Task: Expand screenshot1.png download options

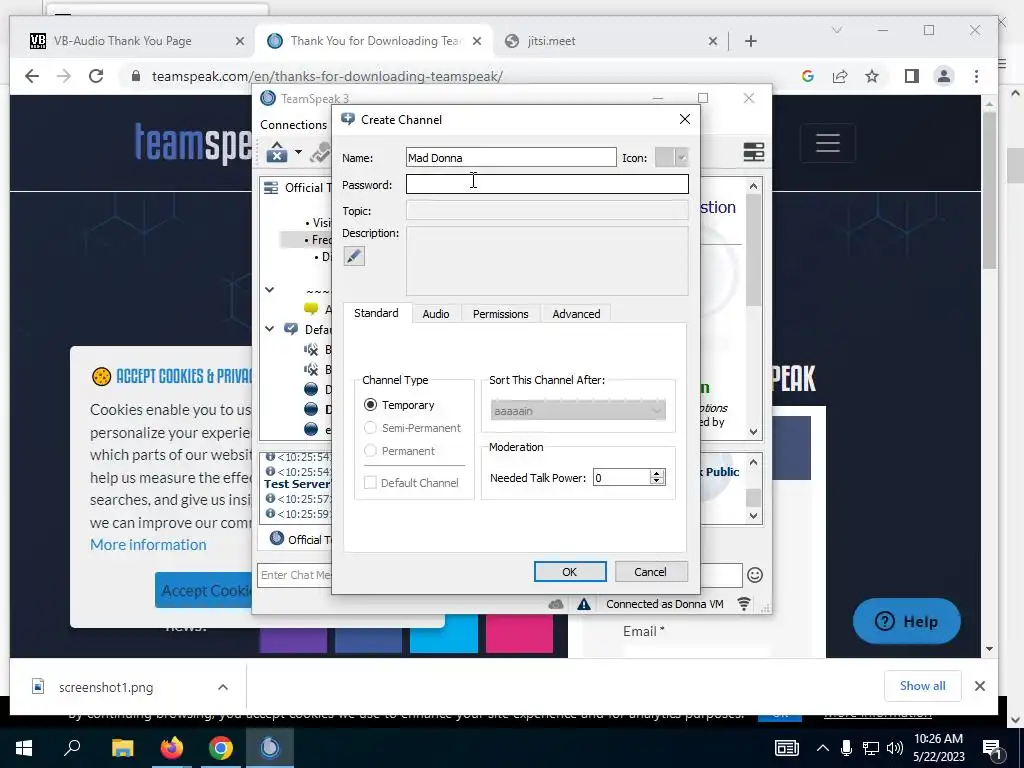Action: (223, 687)
